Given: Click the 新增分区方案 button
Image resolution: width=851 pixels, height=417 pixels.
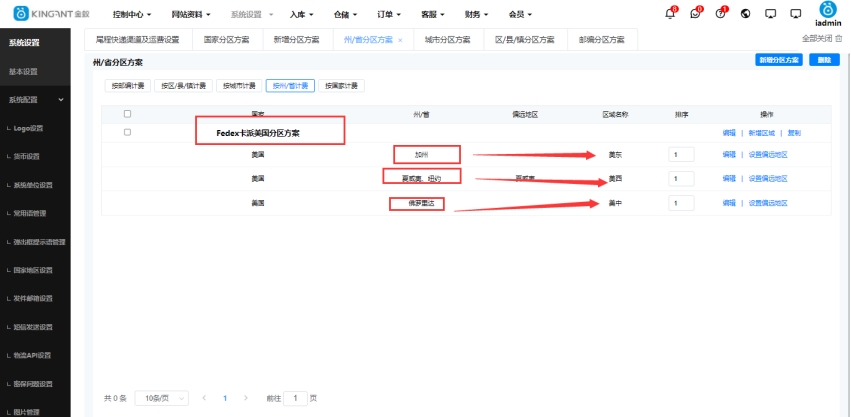Looking at the screenshot, I should (x=779, y=60).
